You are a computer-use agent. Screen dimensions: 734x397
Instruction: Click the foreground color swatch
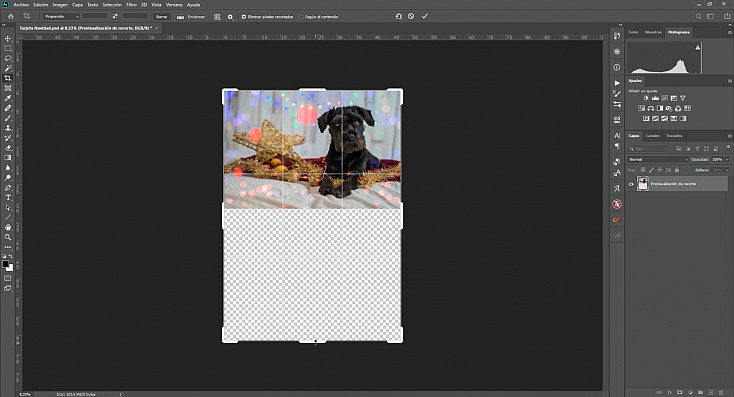(6, 265)
